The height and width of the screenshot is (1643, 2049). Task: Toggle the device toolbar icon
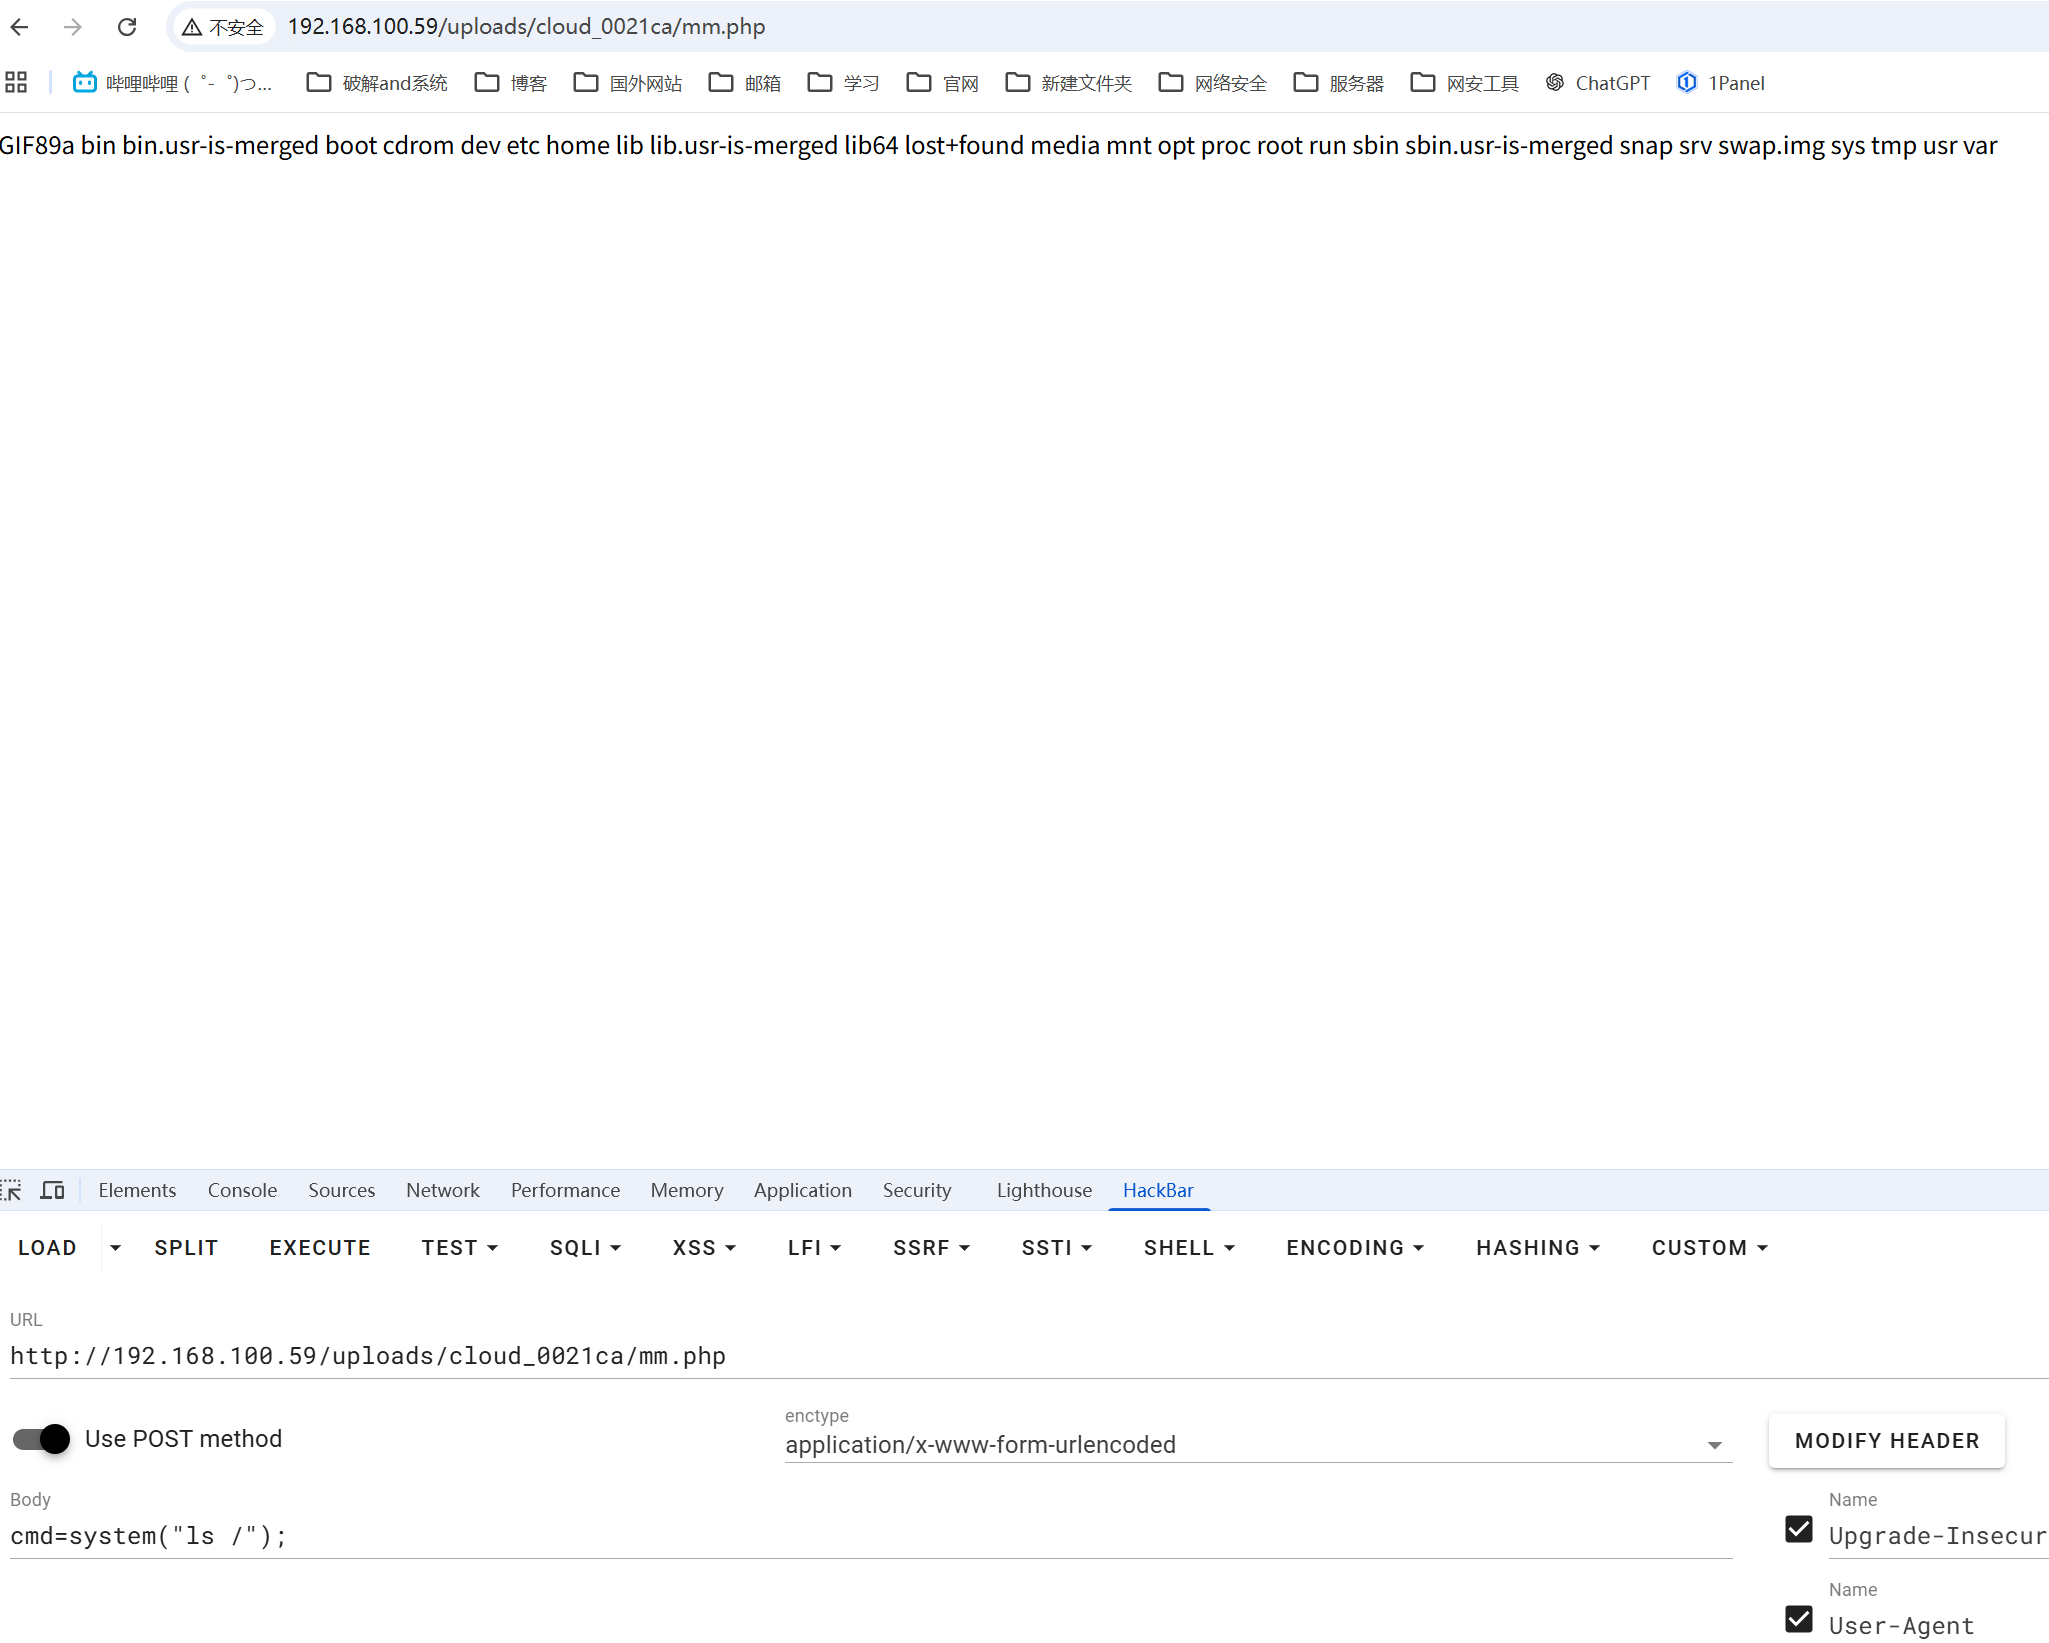52,1190
